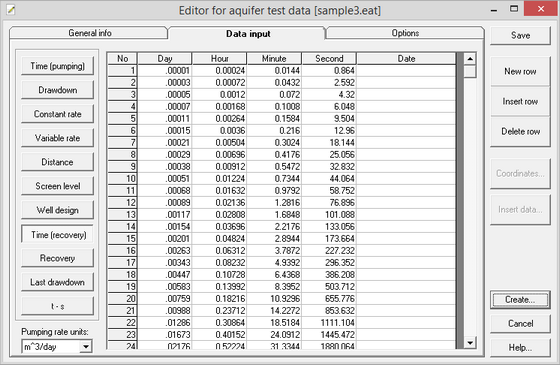Screen dimensions: 560x365
Task: Select Minute cell 8.3952
Action: [274, 286]
